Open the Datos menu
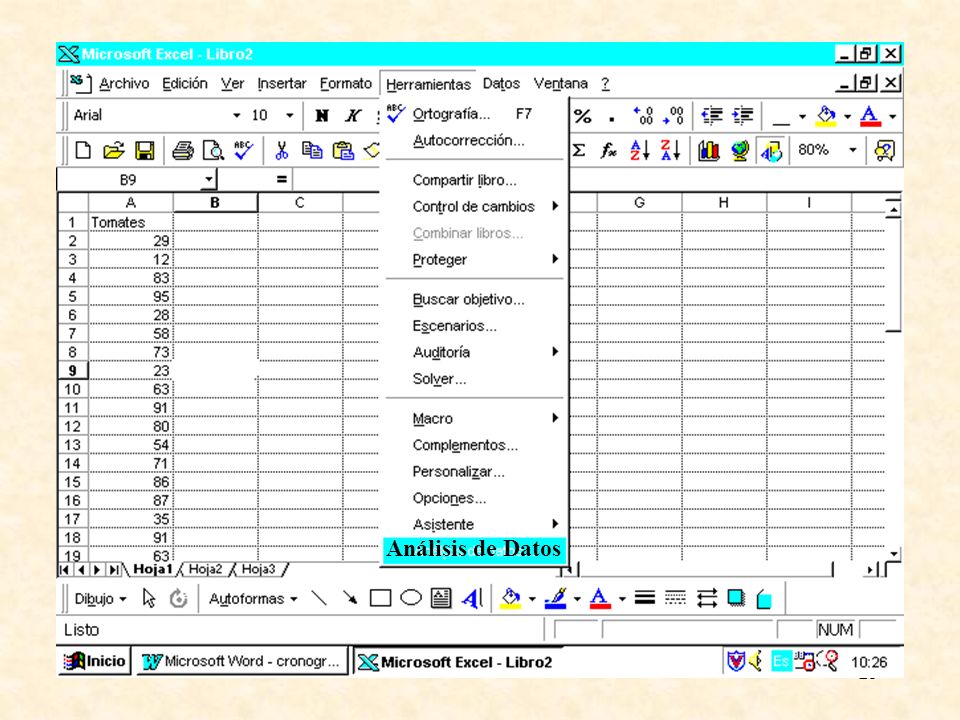The height and width of the screenshot is (720, 960). pos(501,83)
